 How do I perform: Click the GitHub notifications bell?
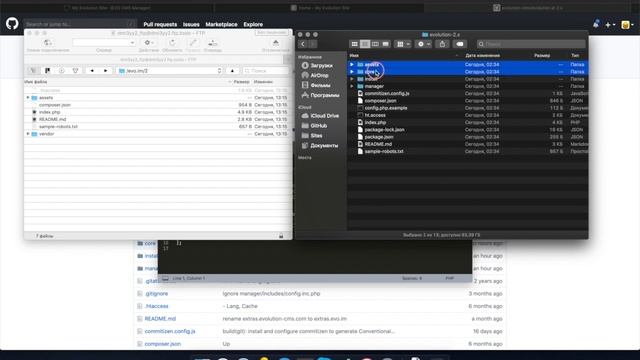coord(596,24)
